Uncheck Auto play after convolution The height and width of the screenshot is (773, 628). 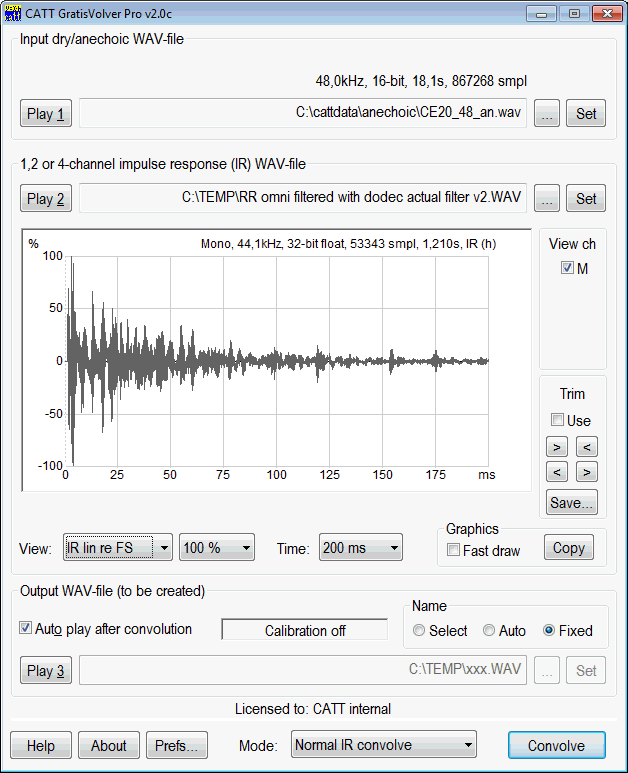pos(26,629)
